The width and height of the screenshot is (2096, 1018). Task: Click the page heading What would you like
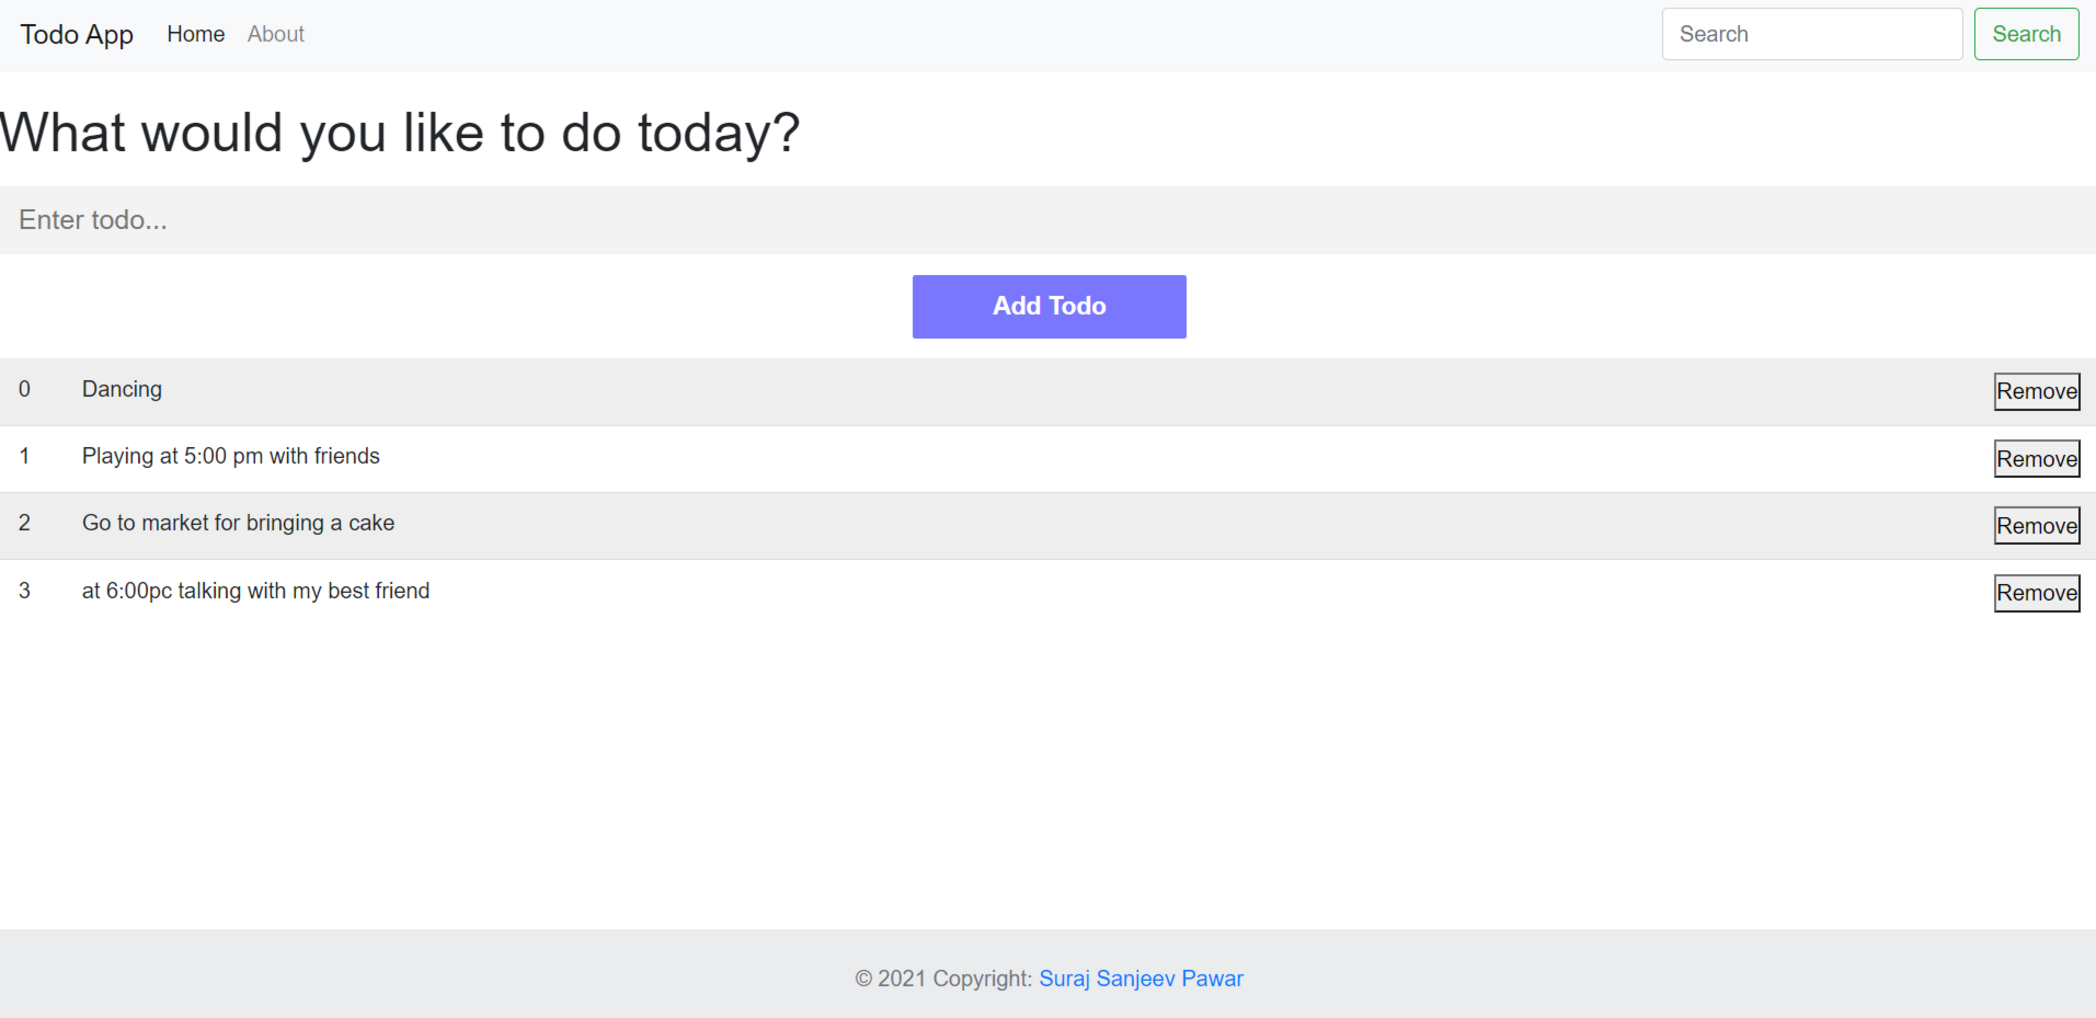(400, 133)
